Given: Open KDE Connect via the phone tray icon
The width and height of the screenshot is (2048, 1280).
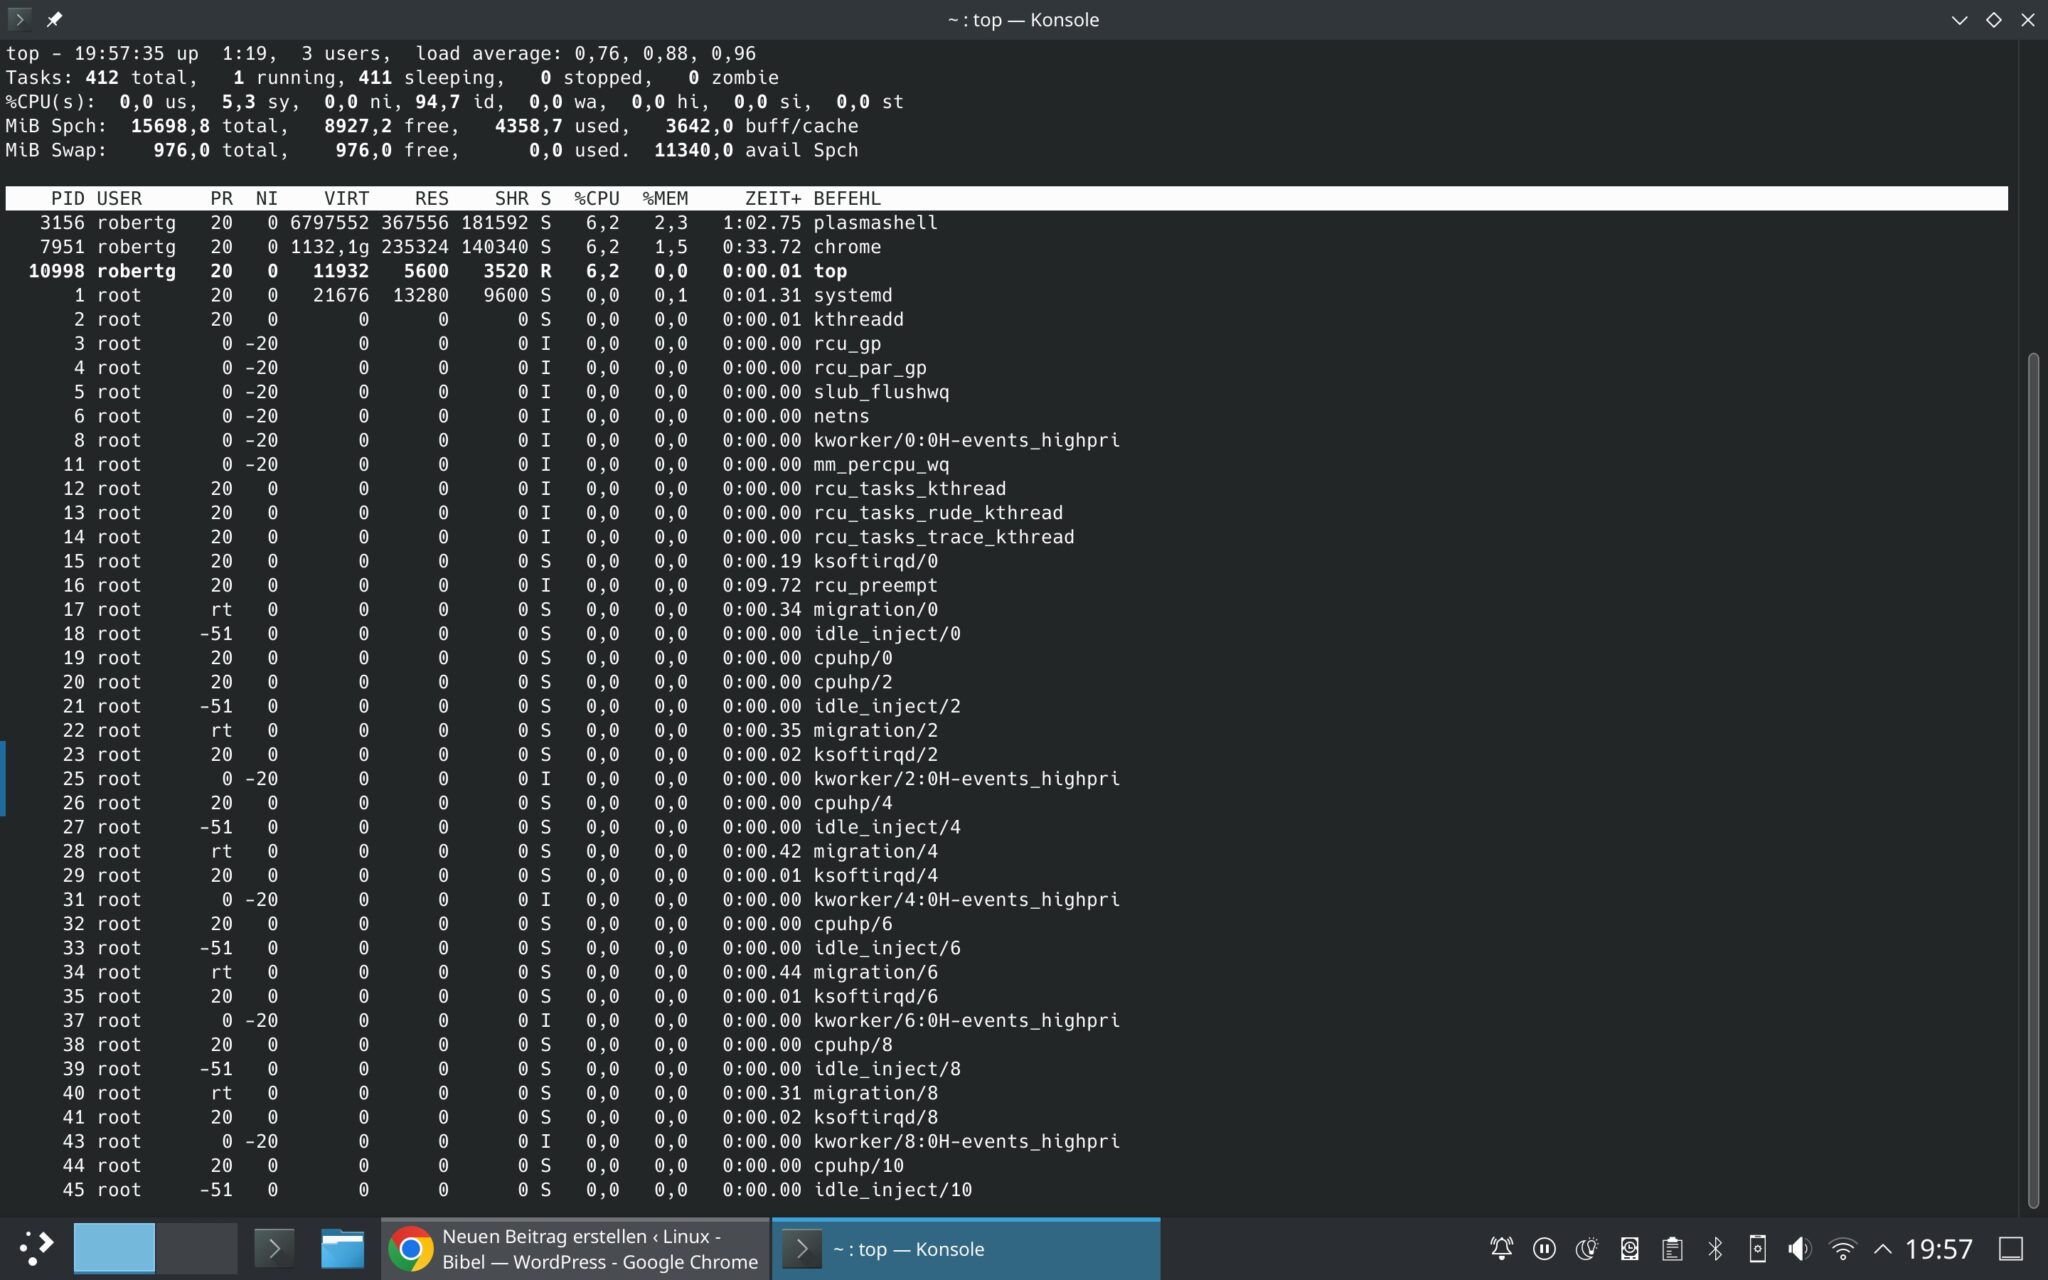Looking at the screenshot, I should pyautogui.click(x=1758, y=1247).
